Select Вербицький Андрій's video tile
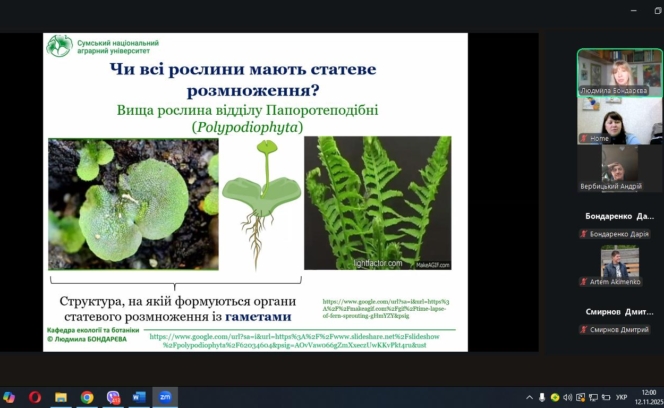This screenshot has width=664, height=408. tap(619, 169)
